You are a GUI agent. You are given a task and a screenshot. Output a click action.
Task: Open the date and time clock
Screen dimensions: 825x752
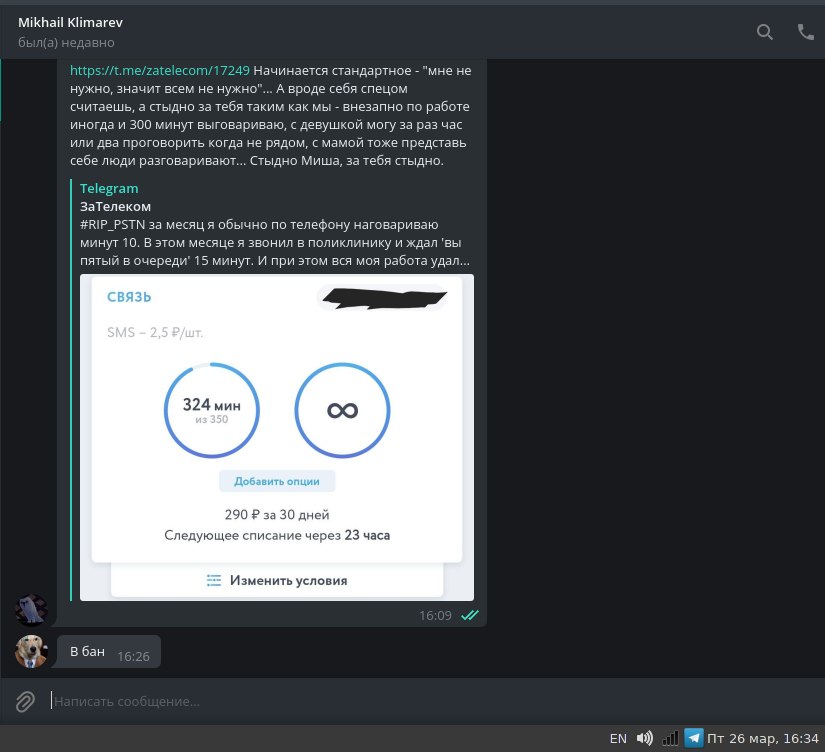point(762,739)
